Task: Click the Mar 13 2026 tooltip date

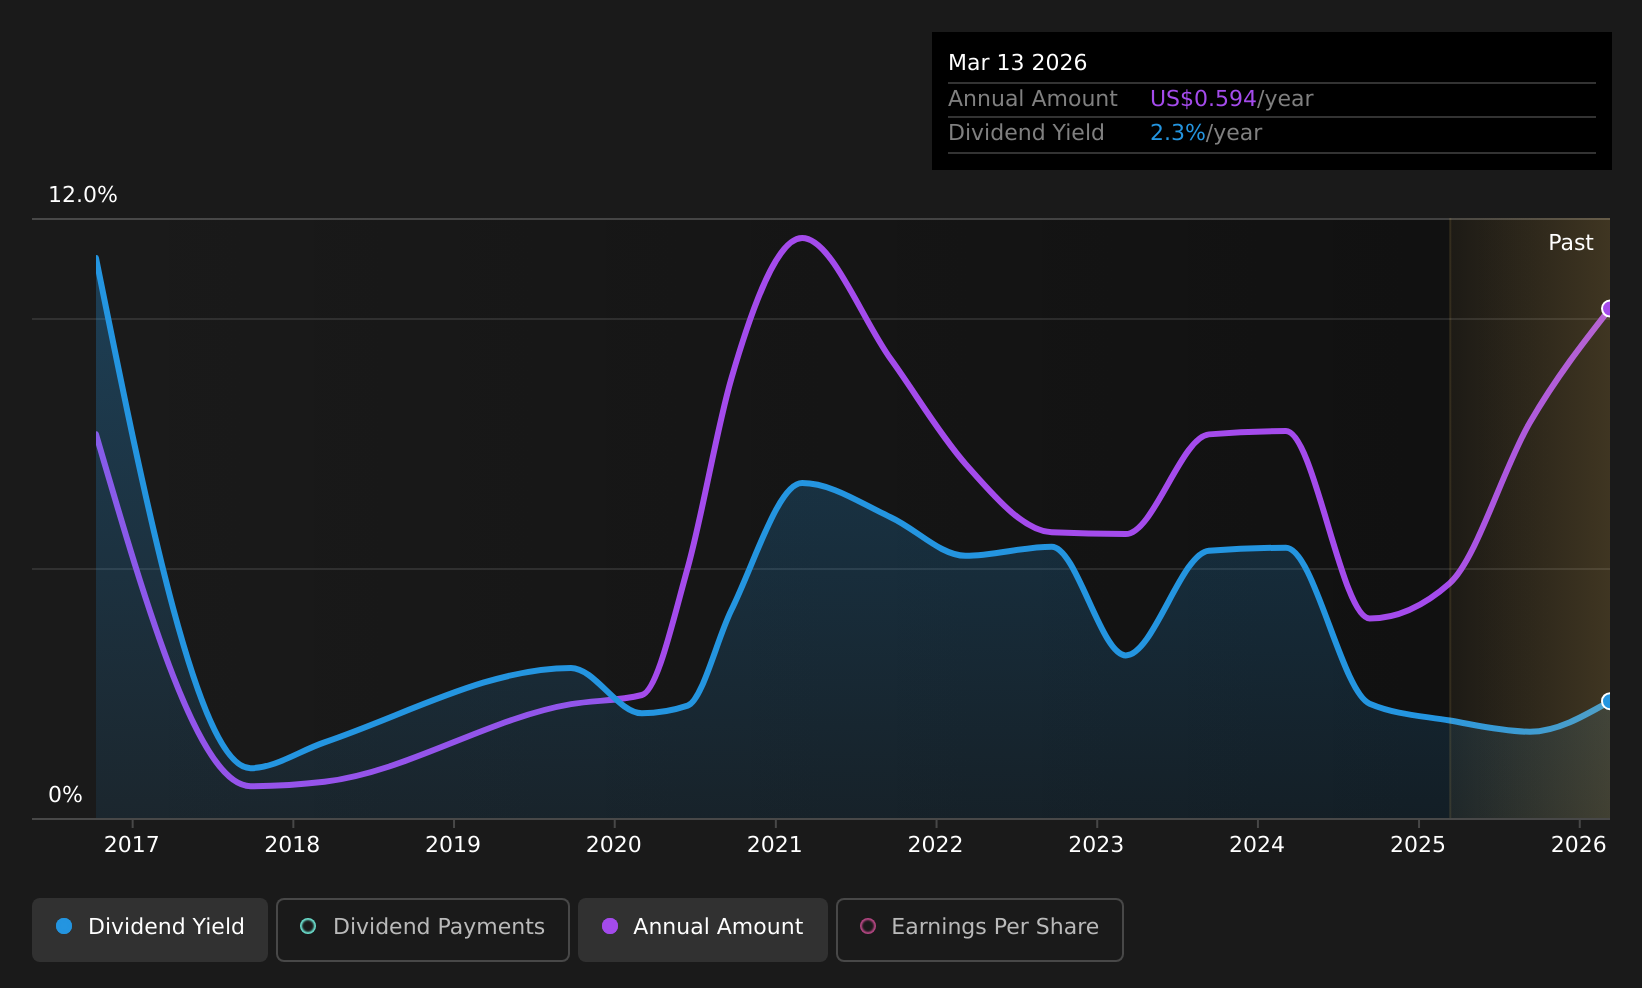Action: click(x=1017, y=63)
